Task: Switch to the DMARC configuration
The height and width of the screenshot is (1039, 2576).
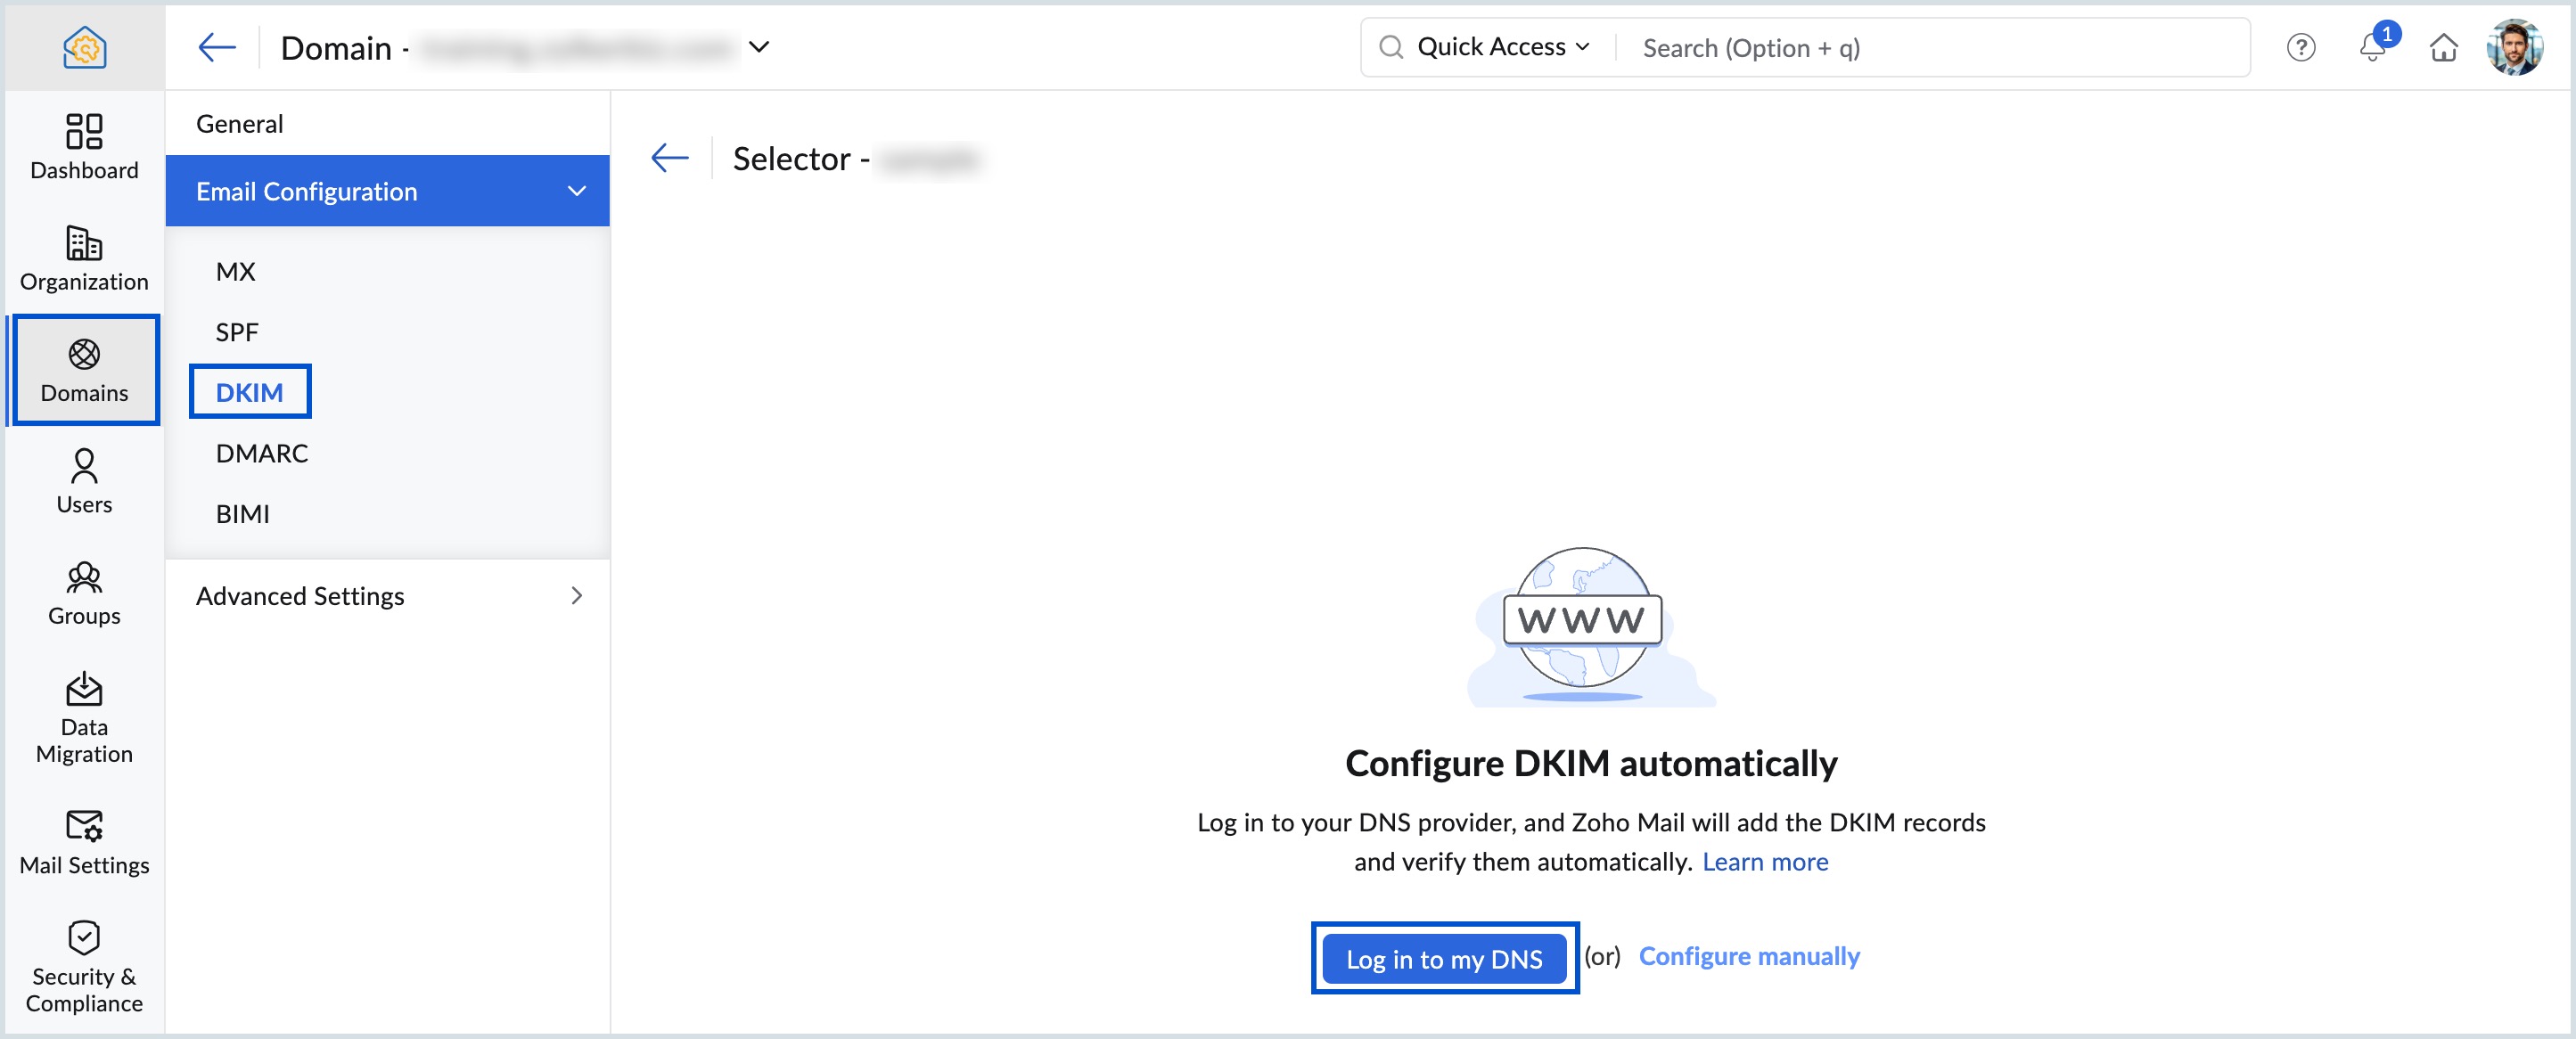Action: (x=261, y=452)
